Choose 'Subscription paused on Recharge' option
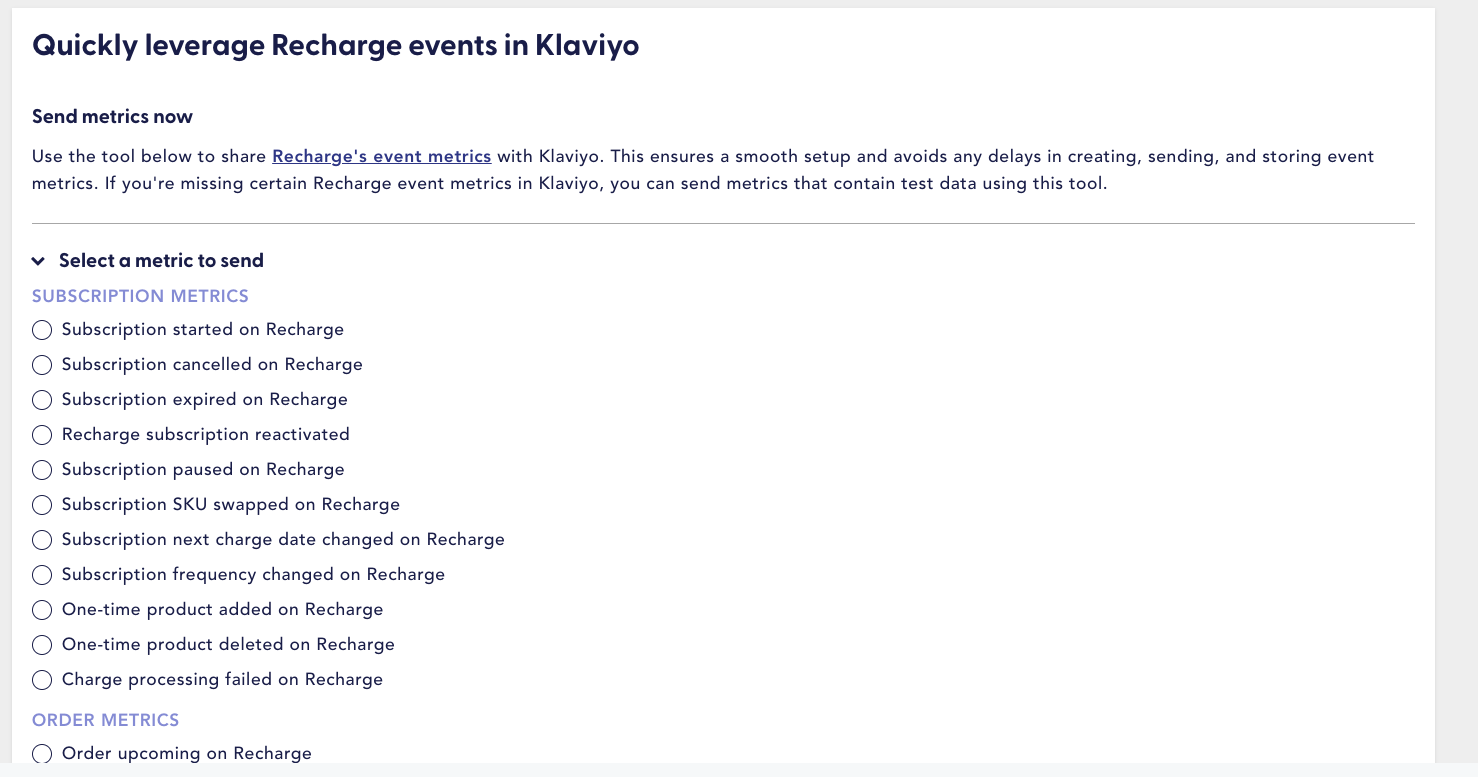The image size is (1478, 777). [42, 470]
